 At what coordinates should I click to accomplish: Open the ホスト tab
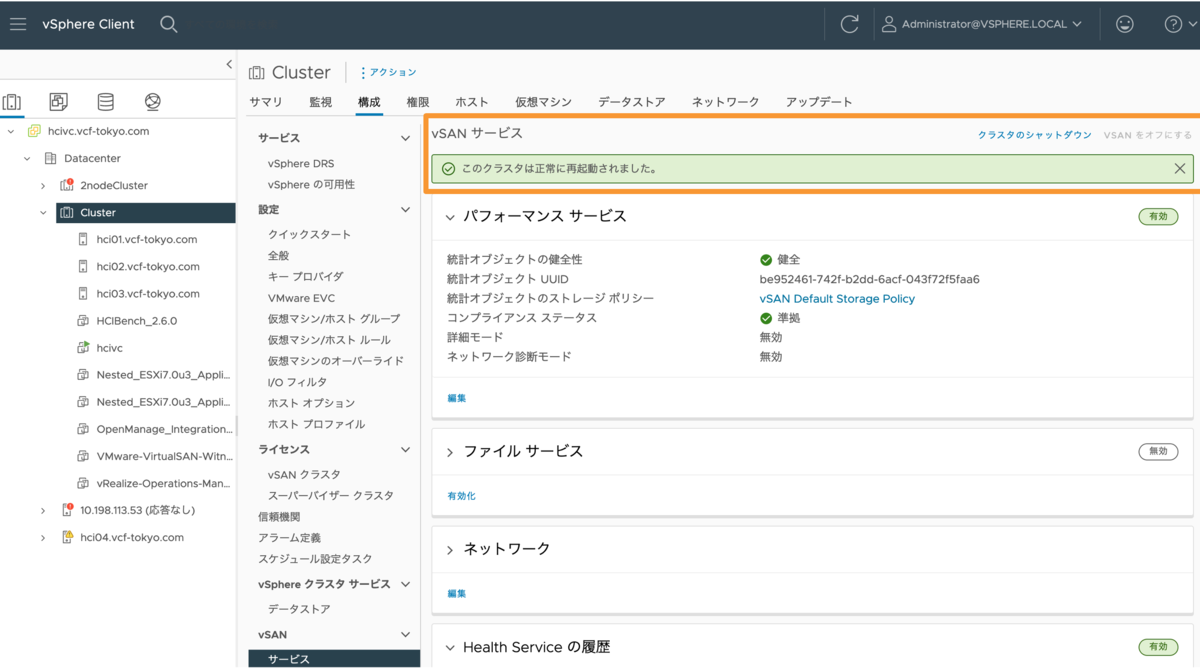coord(472,102)
